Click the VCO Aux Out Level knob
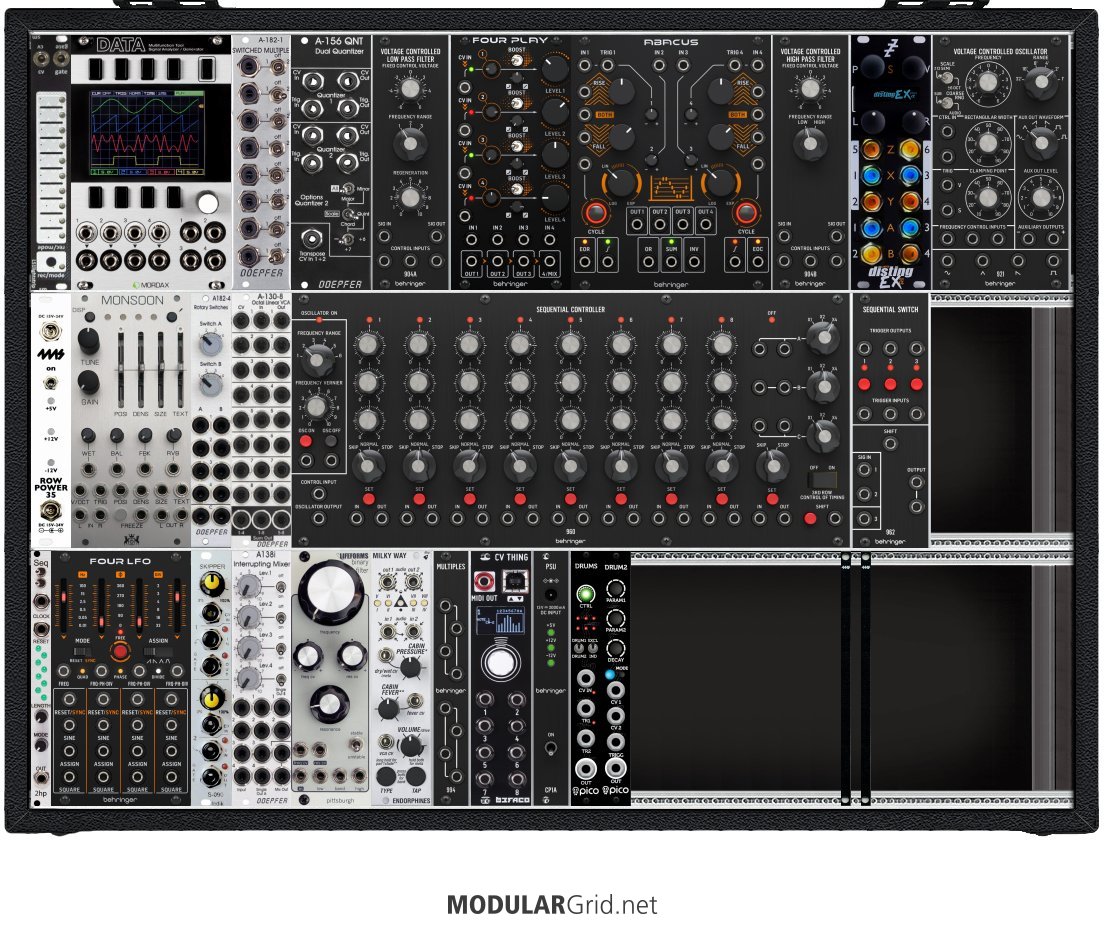The height and width of the screenshot is (926, 1106). 1040,198
